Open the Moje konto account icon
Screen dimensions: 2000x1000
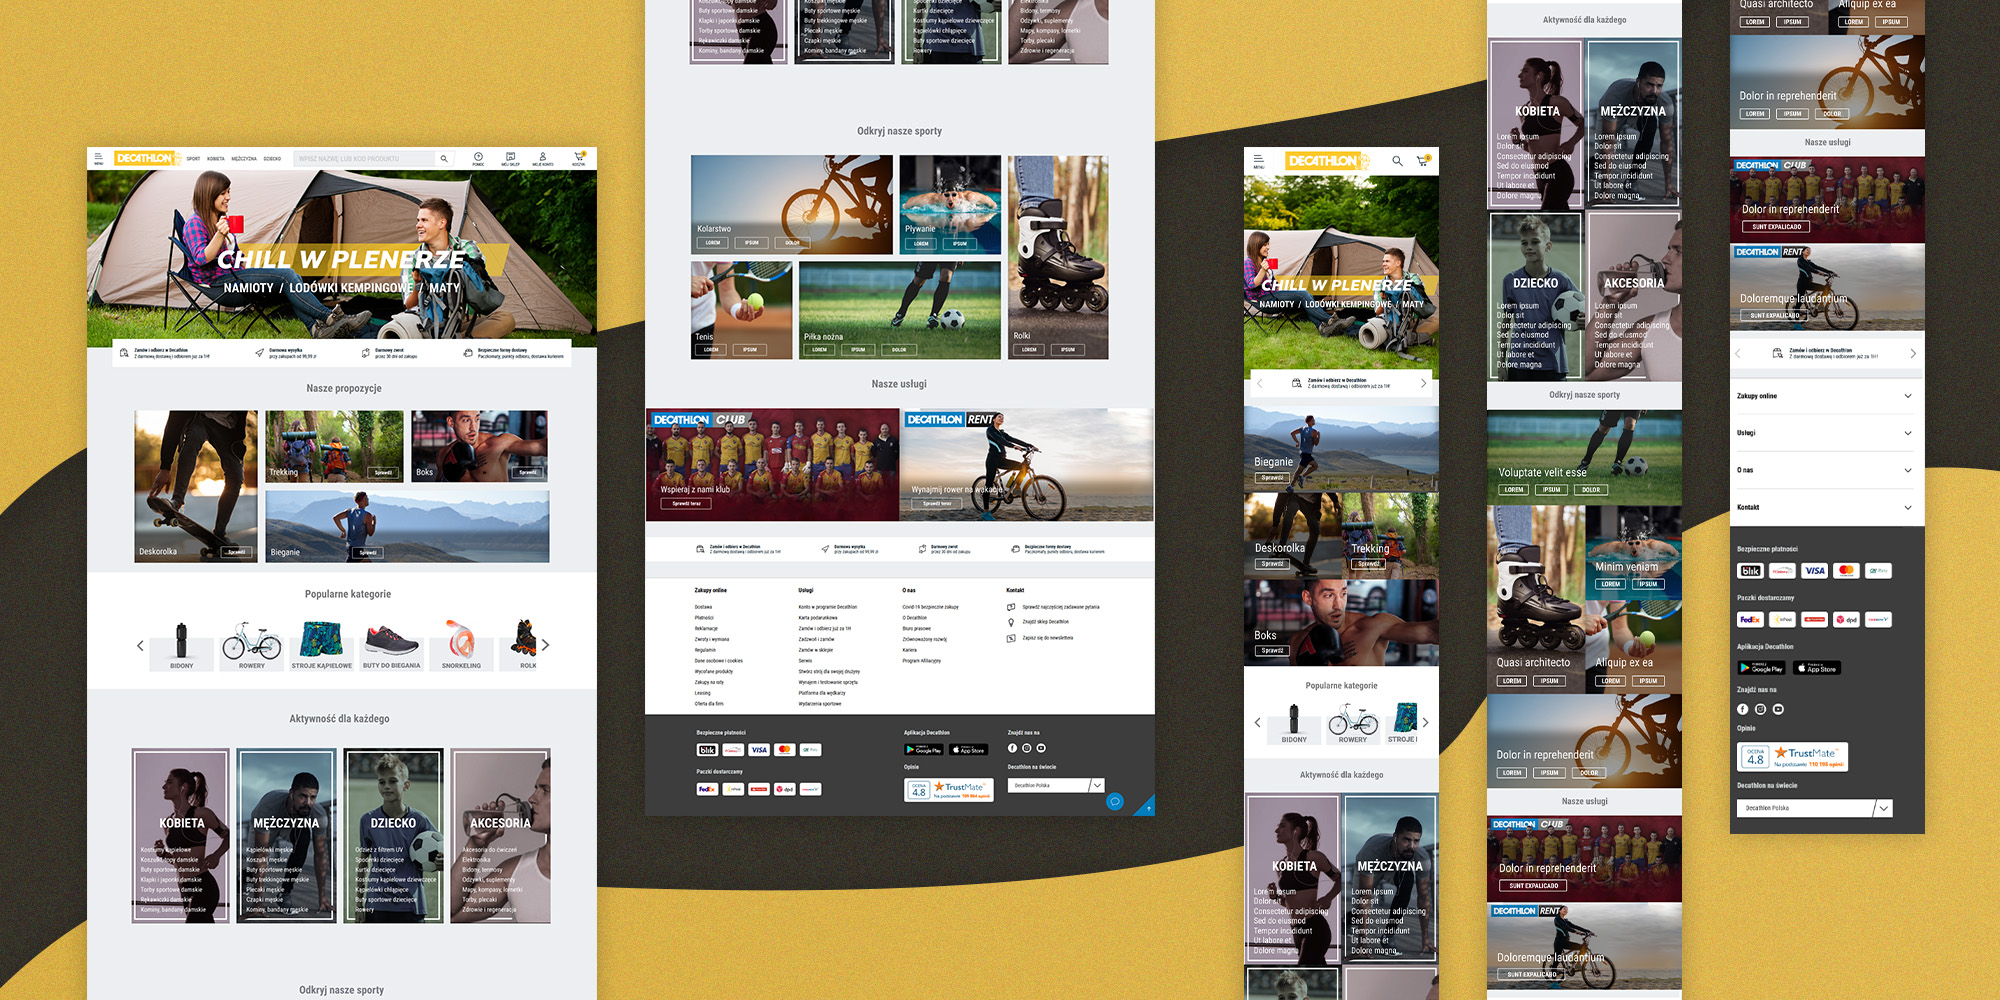pos(543,158)
